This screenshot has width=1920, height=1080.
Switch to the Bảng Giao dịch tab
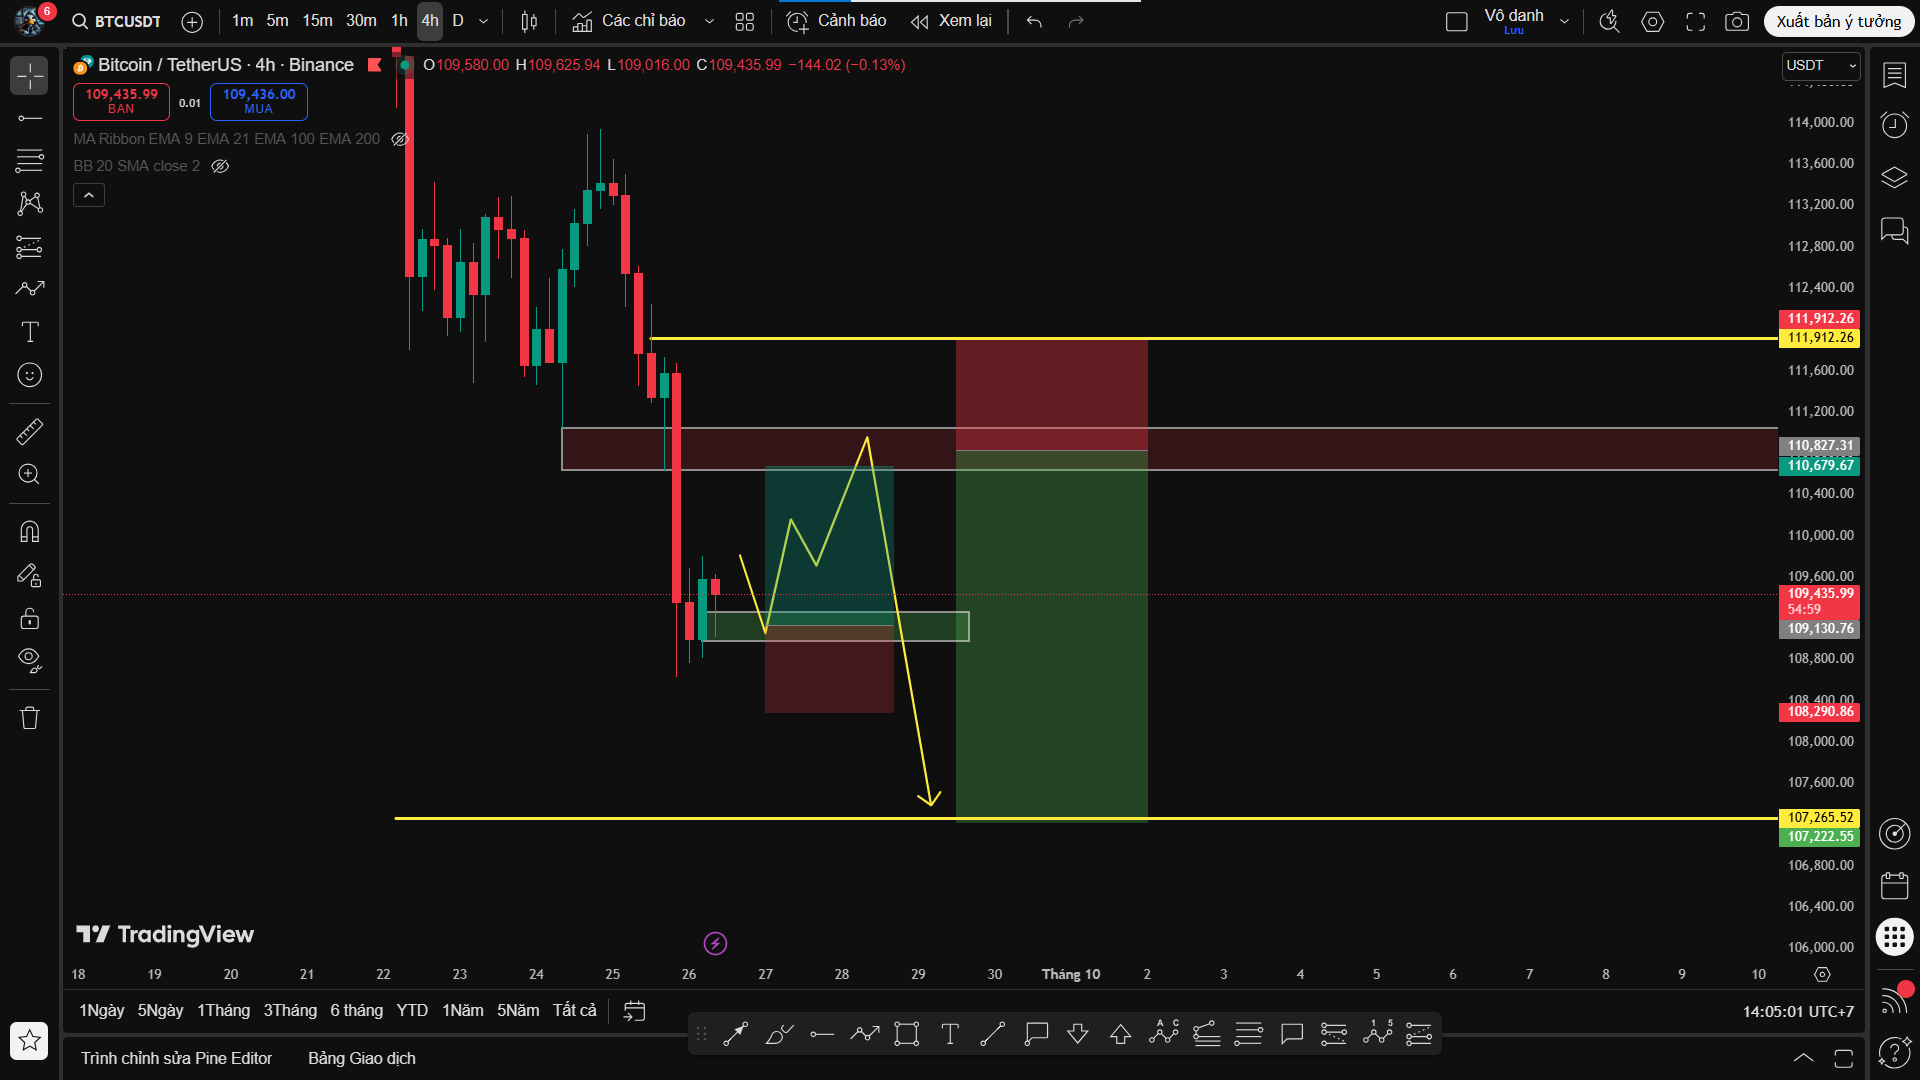tap(361, 1058)
